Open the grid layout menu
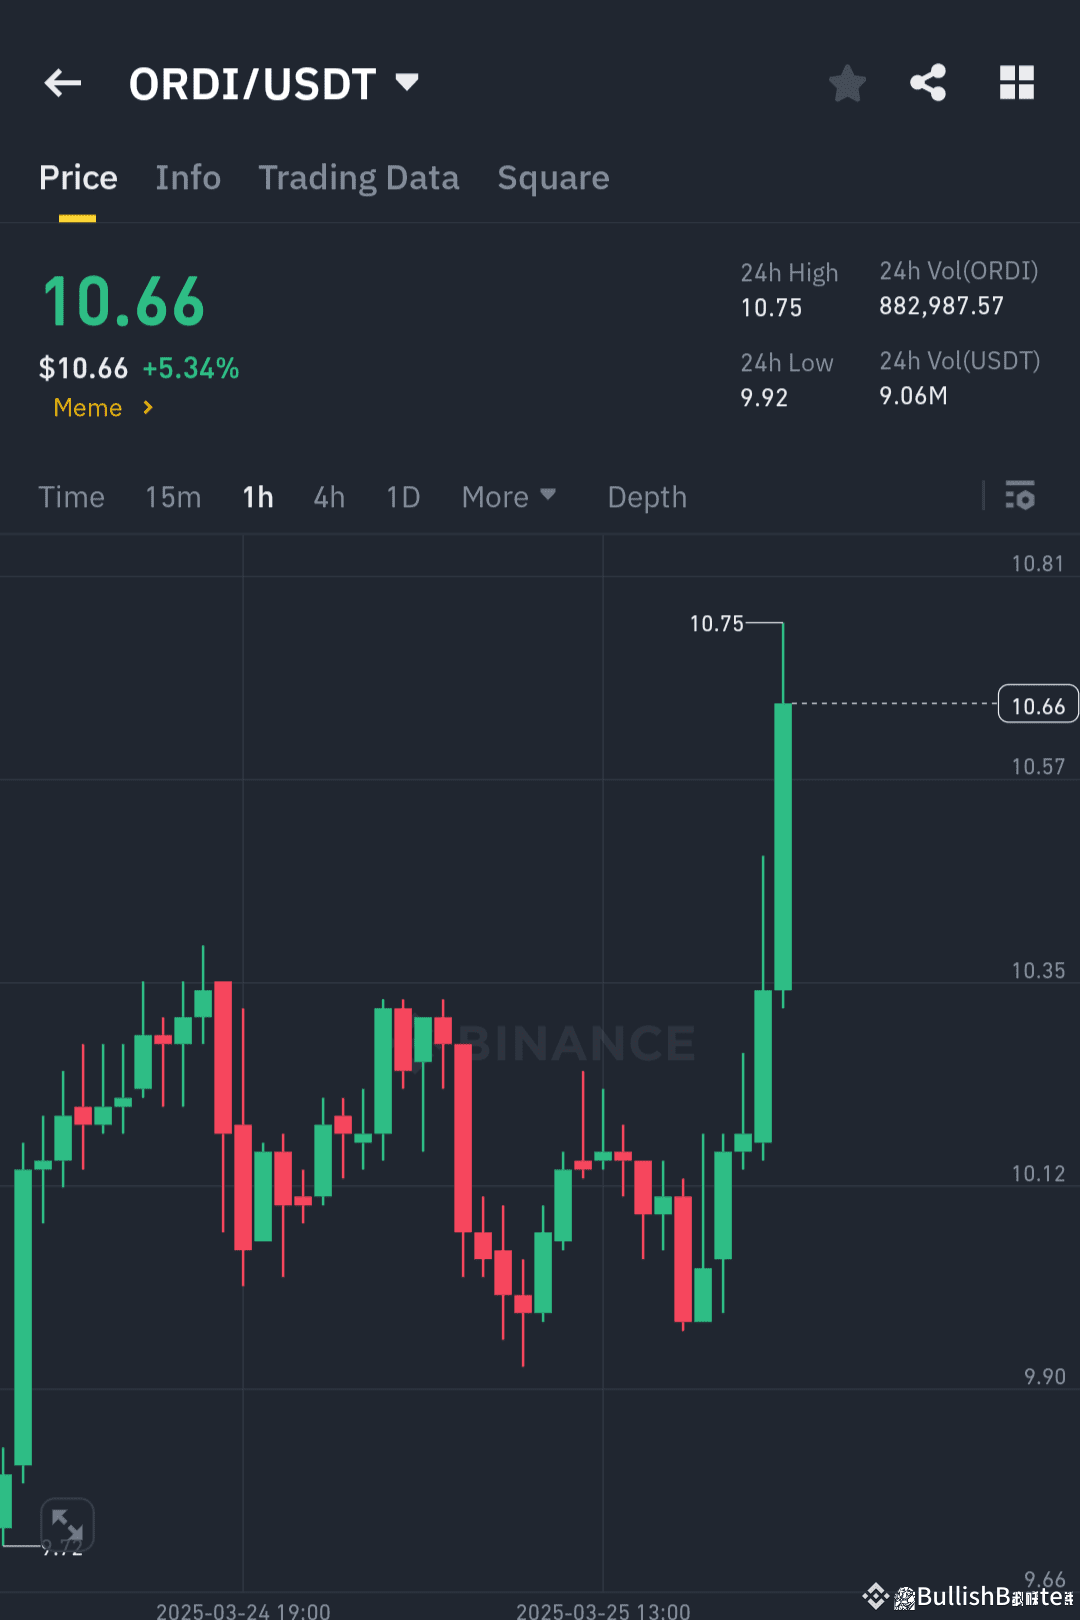 1017,83
